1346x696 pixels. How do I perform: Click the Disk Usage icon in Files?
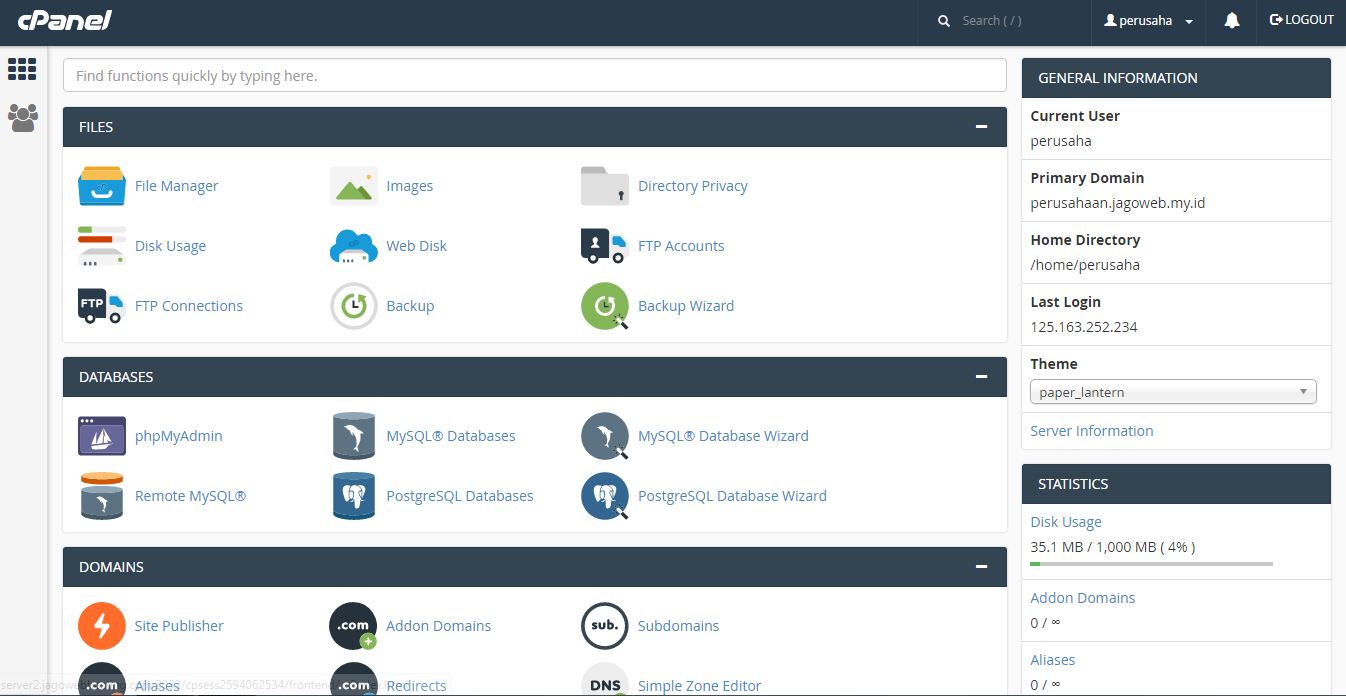(102, 246)
